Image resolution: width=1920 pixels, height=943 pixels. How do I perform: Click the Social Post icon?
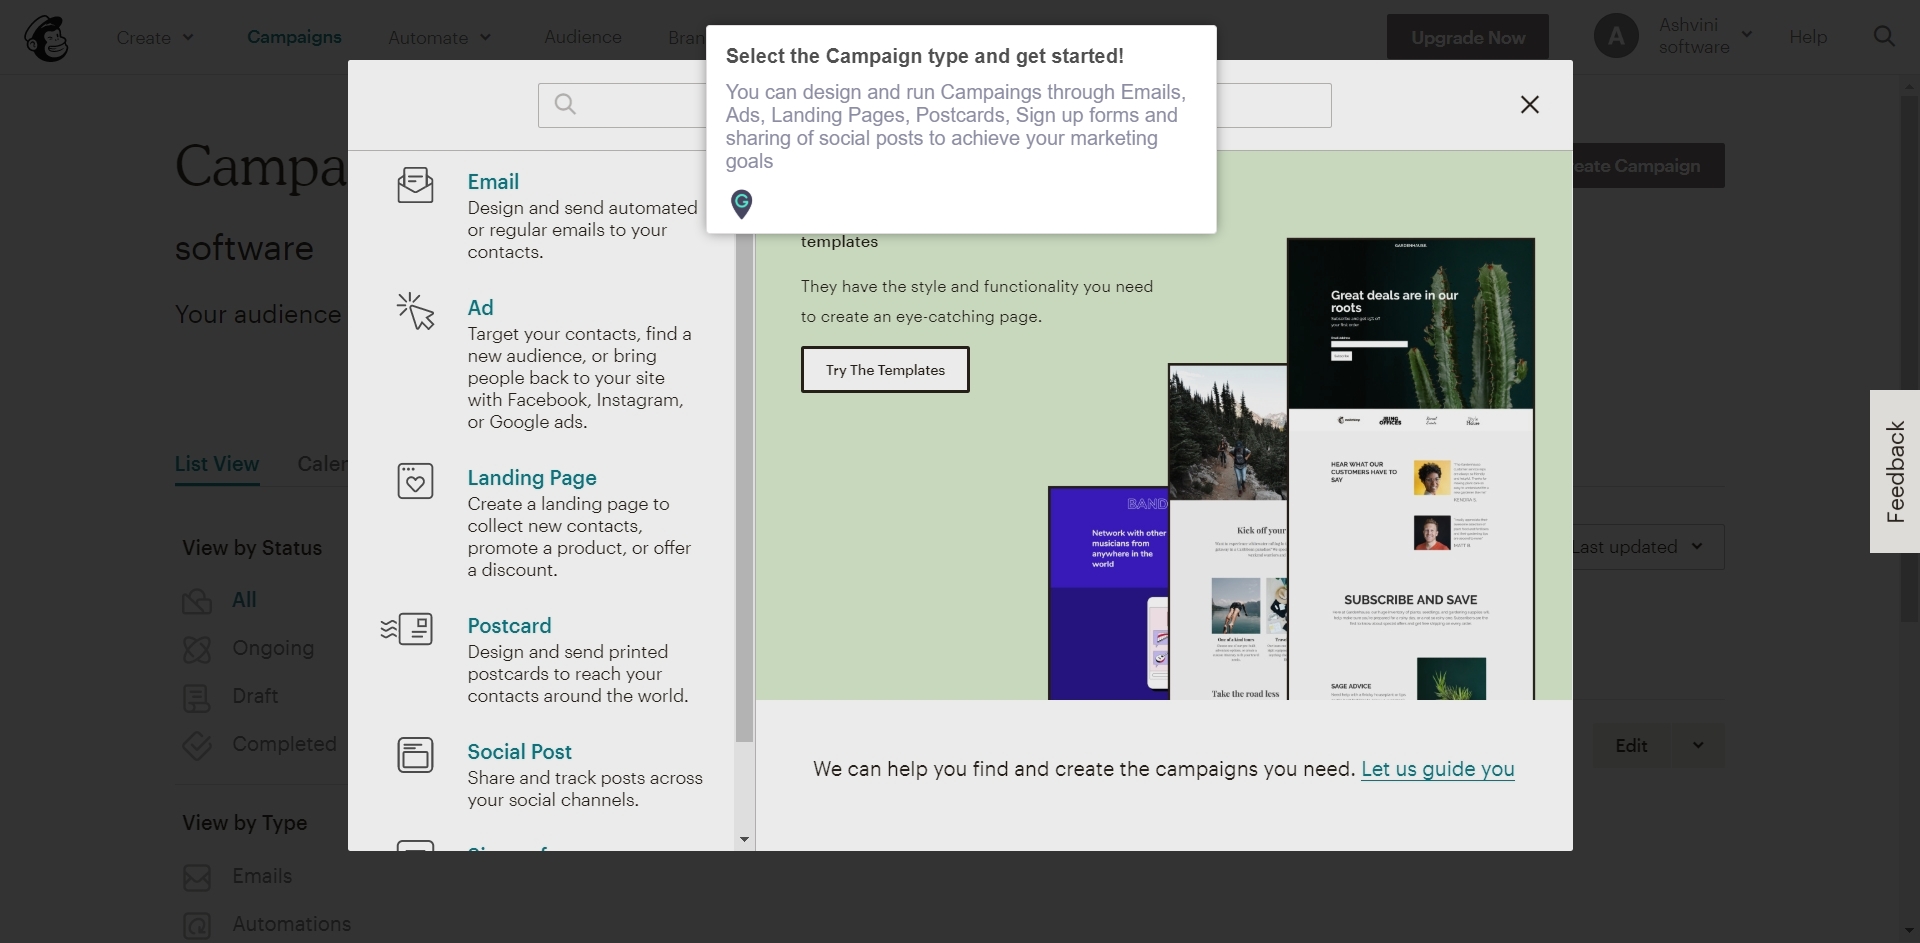tap(415, 755)
